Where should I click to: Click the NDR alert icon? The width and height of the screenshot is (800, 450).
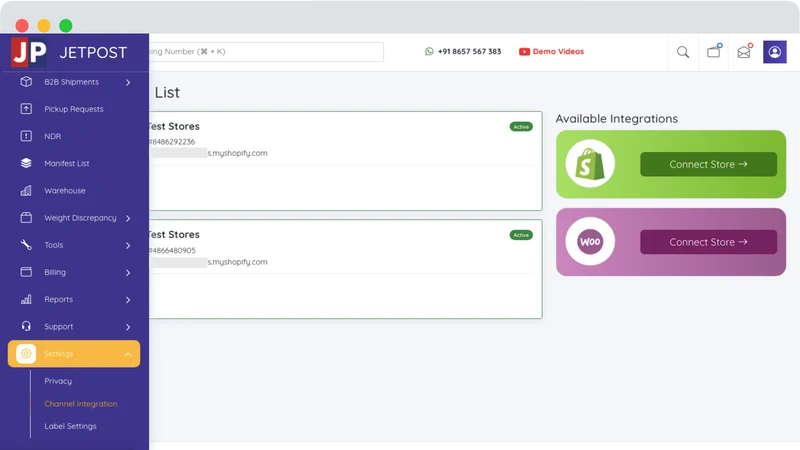click(x=26, y=136)
